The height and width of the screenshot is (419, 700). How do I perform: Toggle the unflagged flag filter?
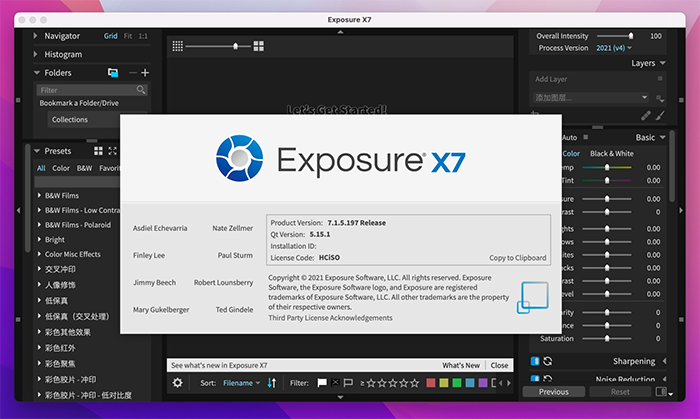[x=348, y=383]
